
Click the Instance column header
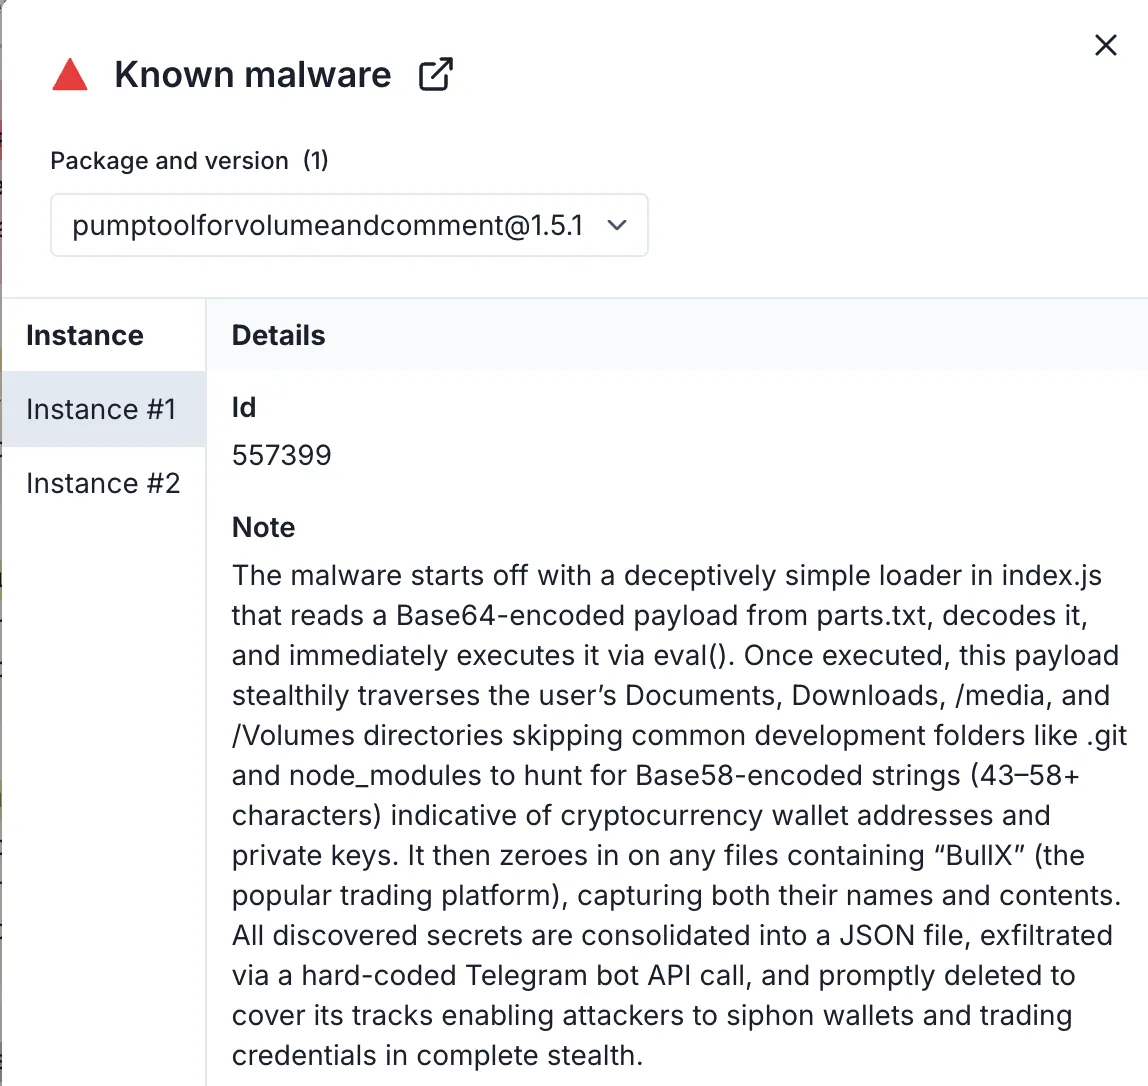click(85, 335)
